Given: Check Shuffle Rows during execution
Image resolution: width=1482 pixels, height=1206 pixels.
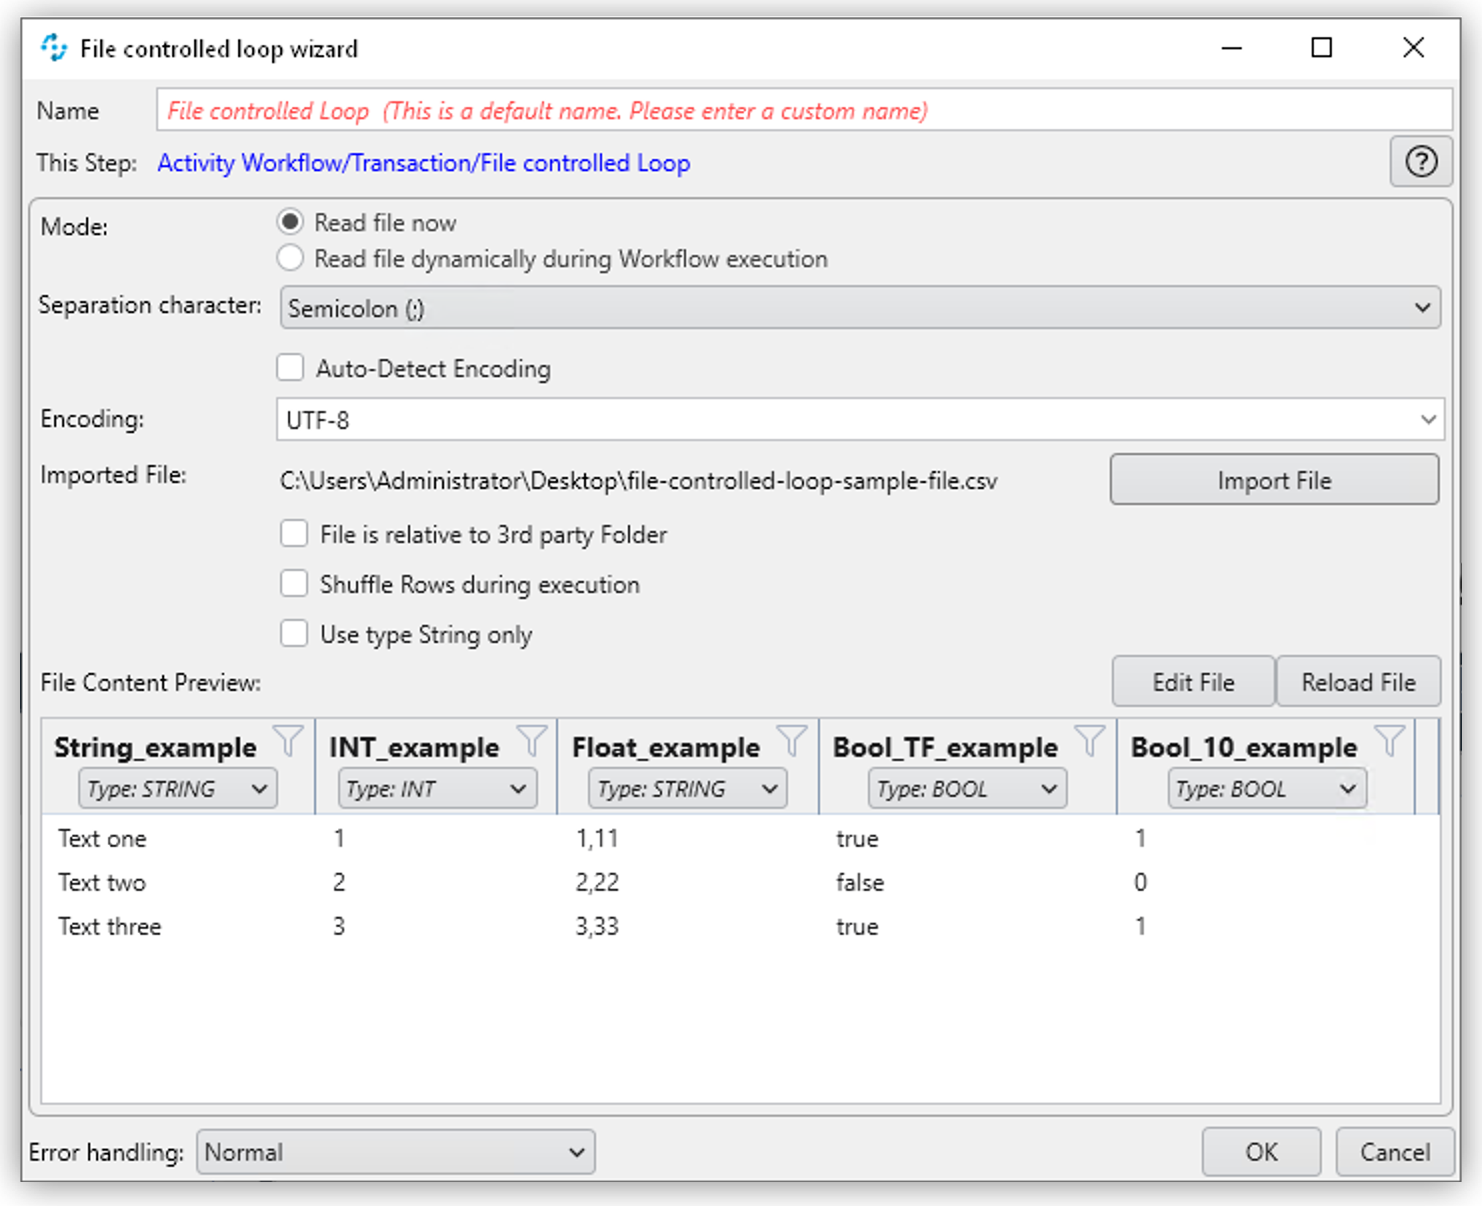Looking at the screenshot, I should click(x=294, y=583).
